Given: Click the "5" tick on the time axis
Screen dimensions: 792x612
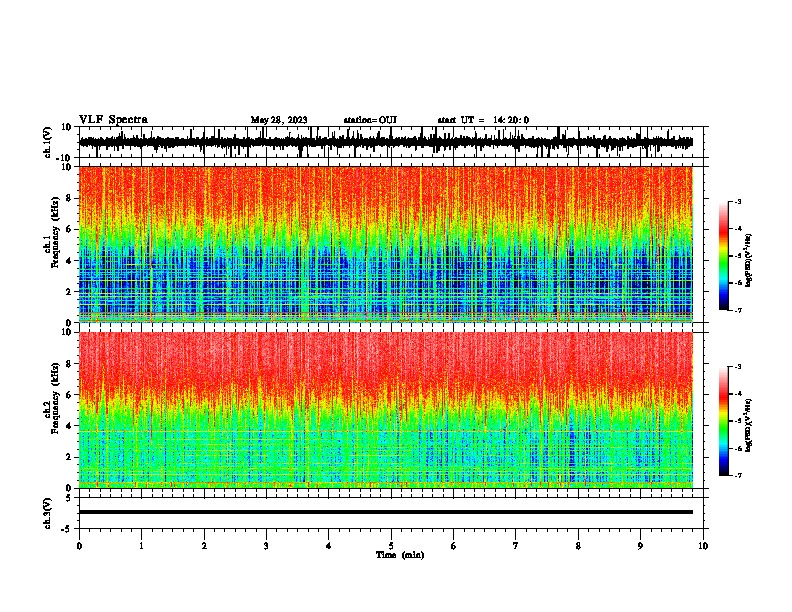Looking at the screenshot, I should (x=391, y=546).
